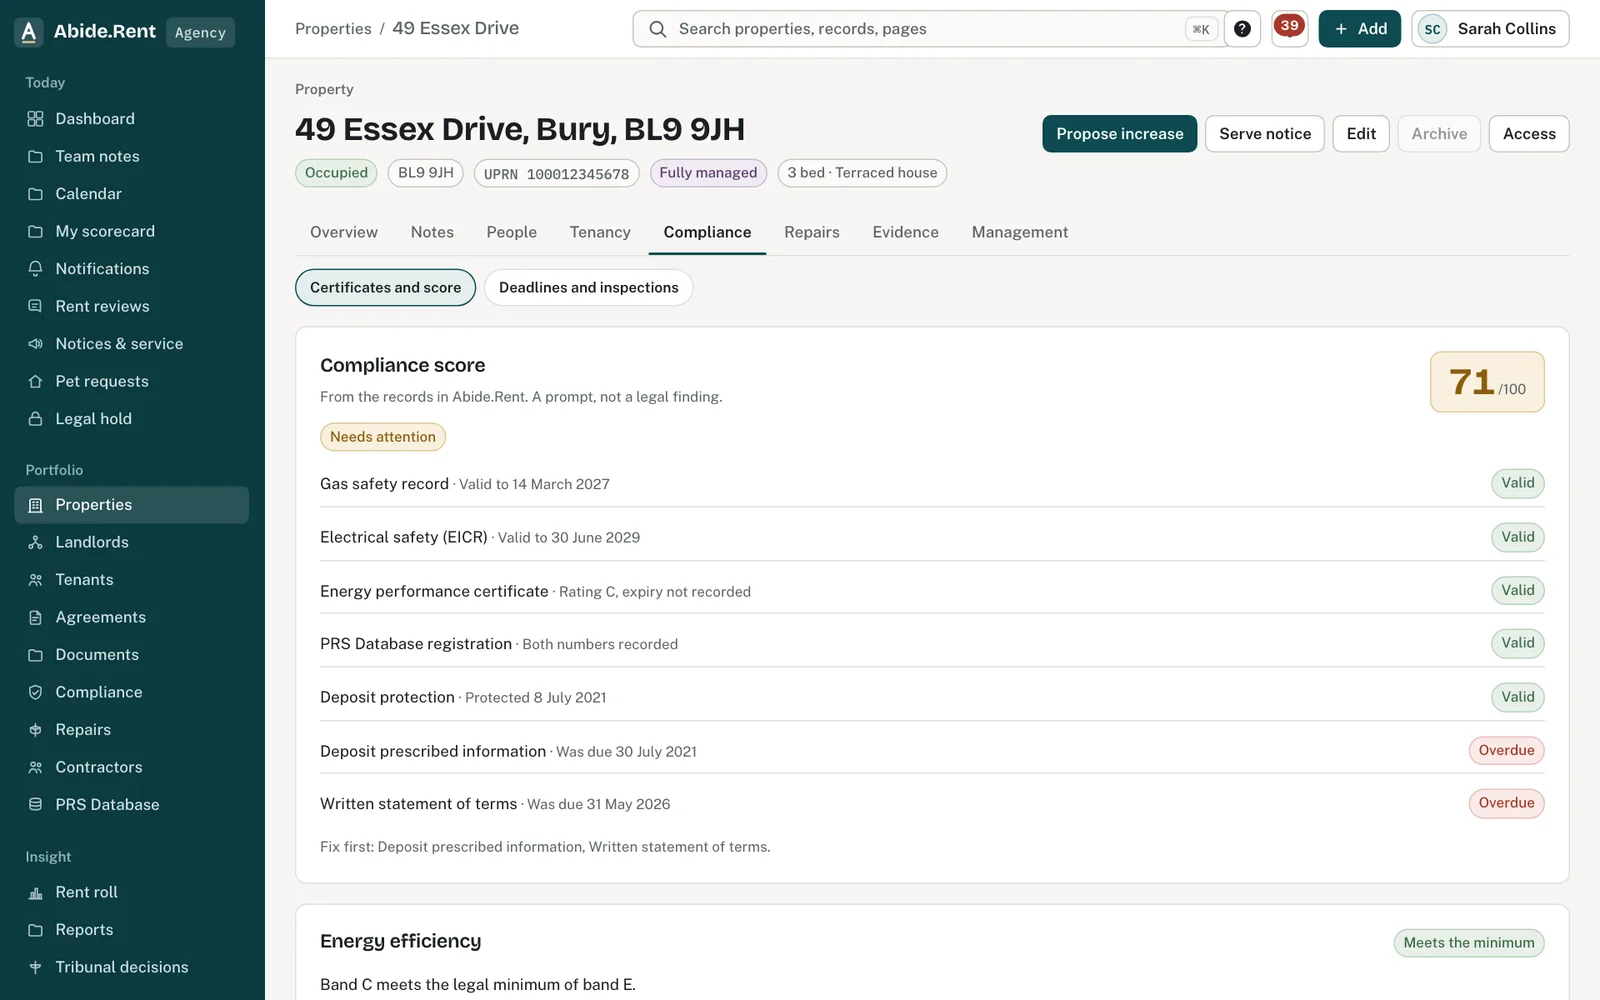Image resolution: width=1600 pixels, height=1000 pixels.
Task: Go to the Repairs tab
Action: coord(812,232)
